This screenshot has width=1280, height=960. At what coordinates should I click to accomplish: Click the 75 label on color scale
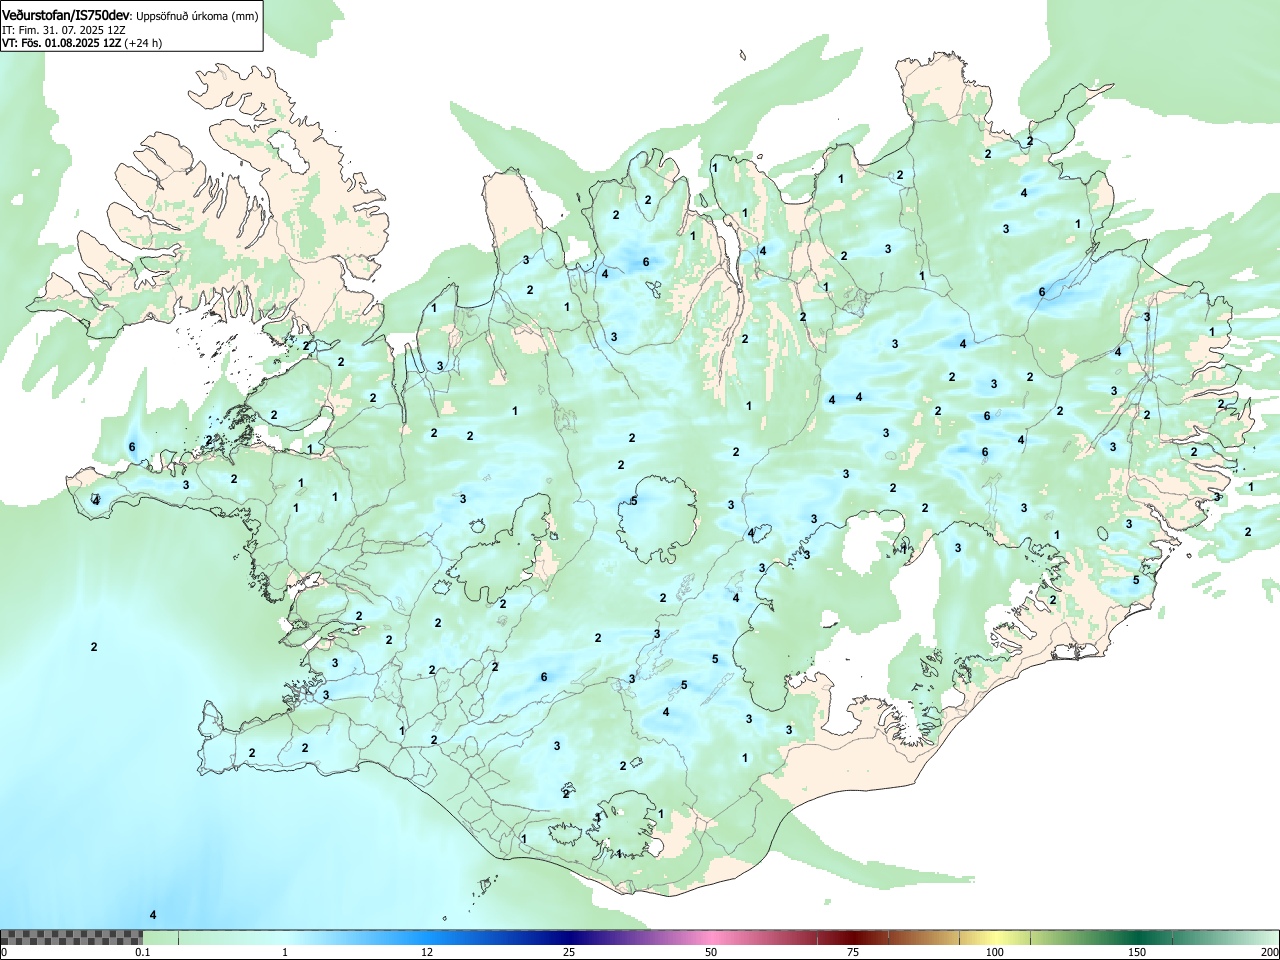[853, 952]
